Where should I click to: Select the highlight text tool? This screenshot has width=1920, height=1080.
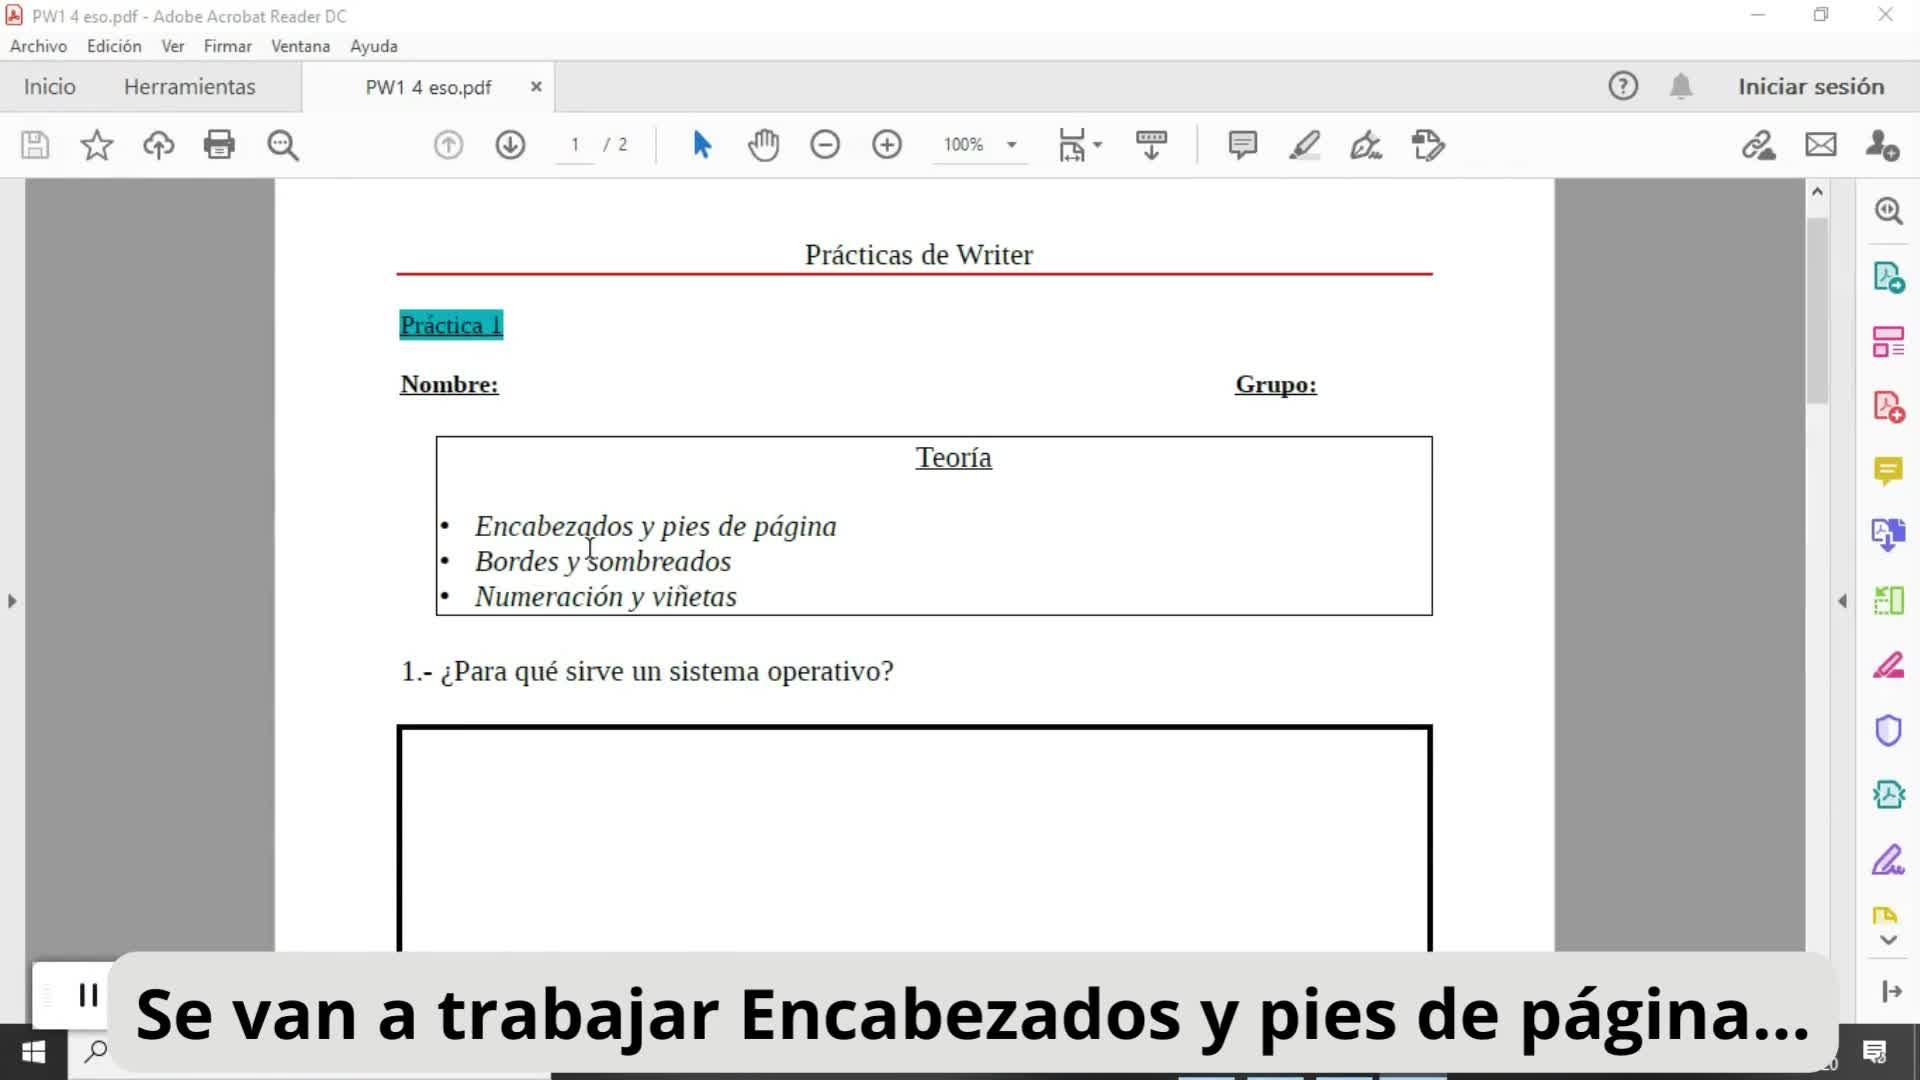coord(1304,145)
